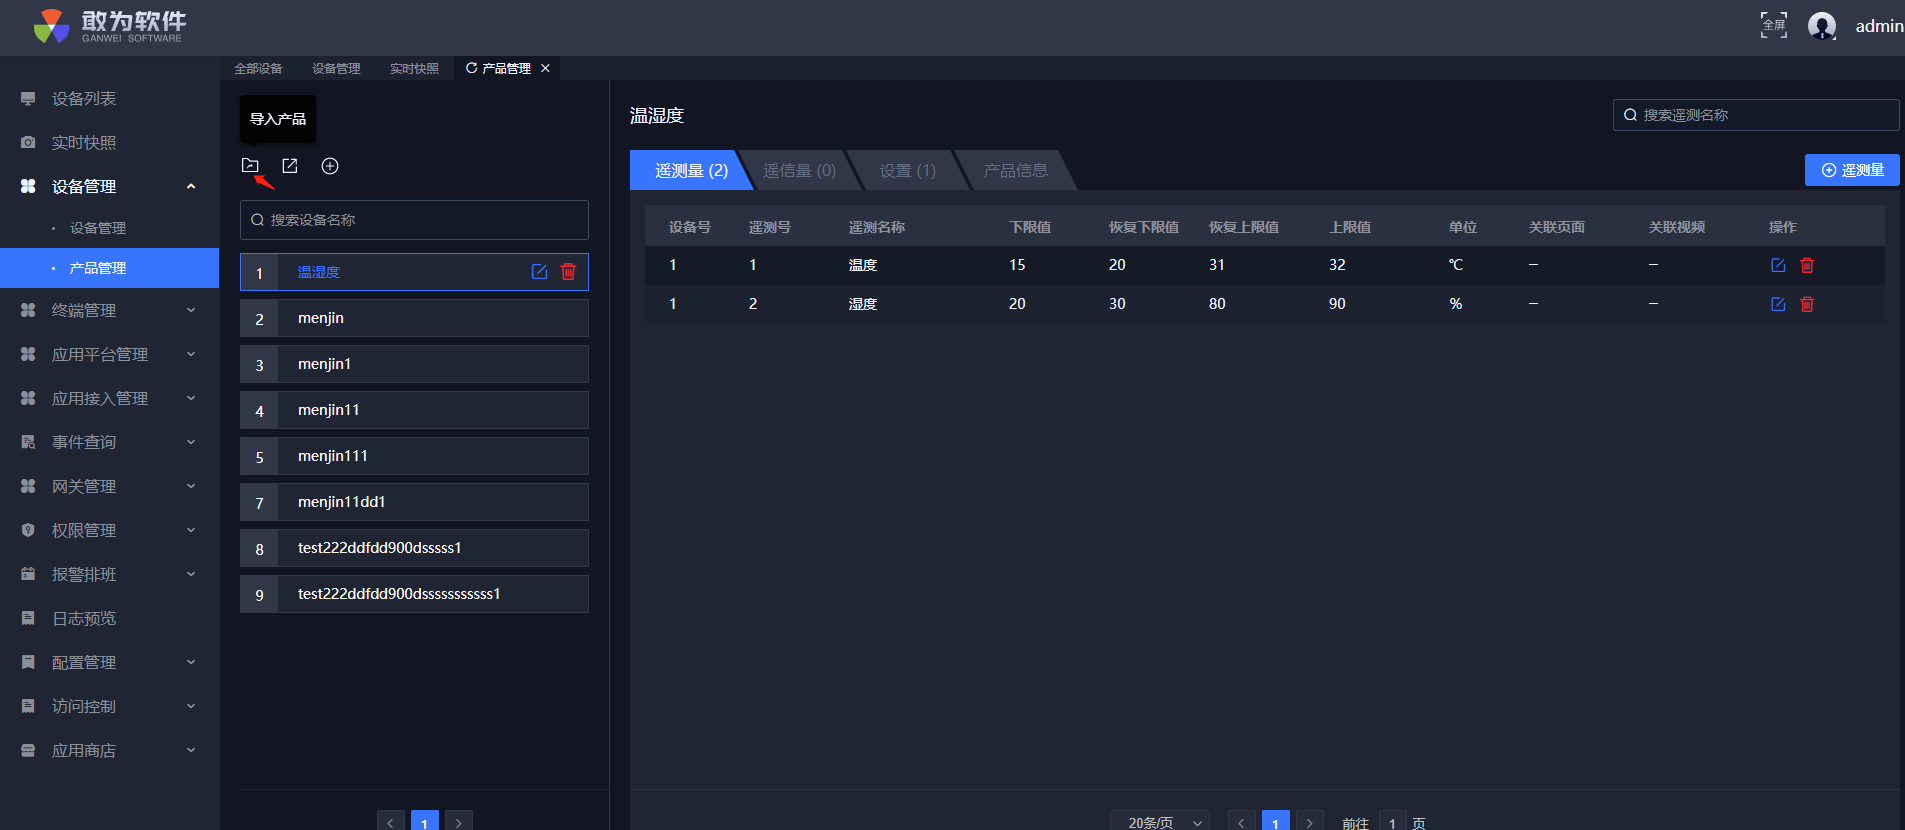Click the 应用商店 sidebar icon
The width and height of the screenshot is (1905, 830).
coord(28,751)
